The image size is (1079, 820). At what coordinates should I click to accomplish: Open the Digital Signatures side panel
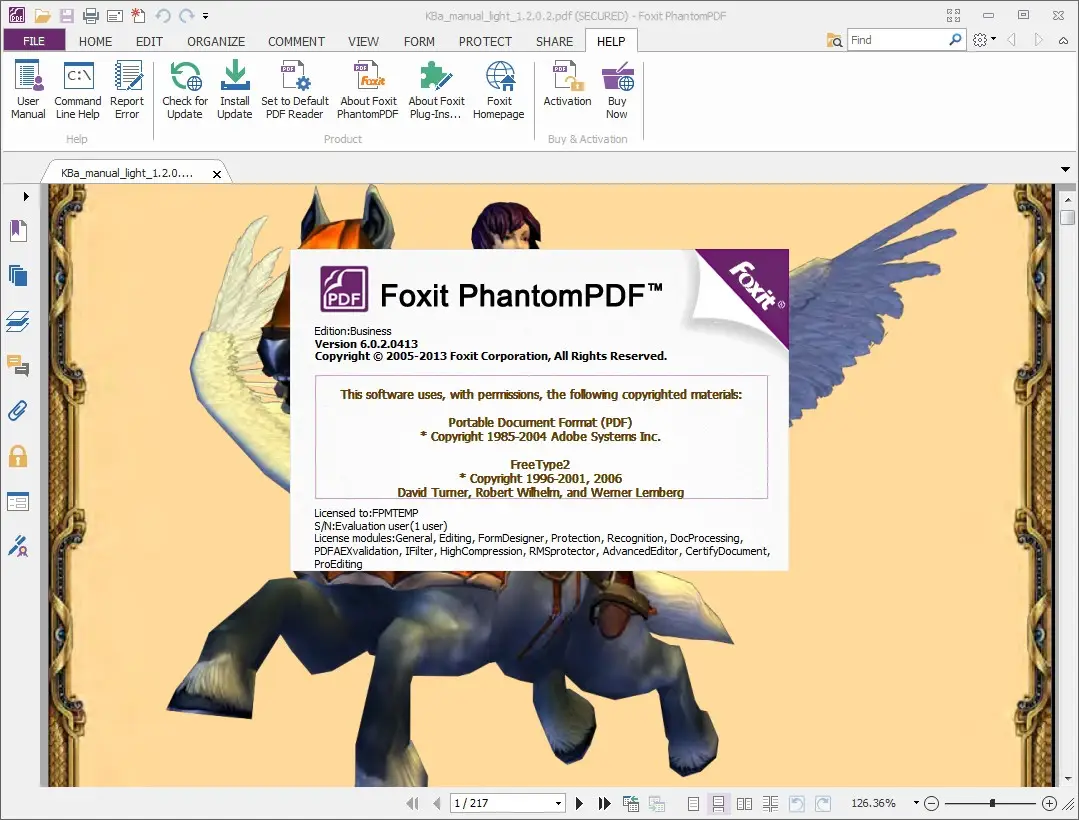(19, 546)
